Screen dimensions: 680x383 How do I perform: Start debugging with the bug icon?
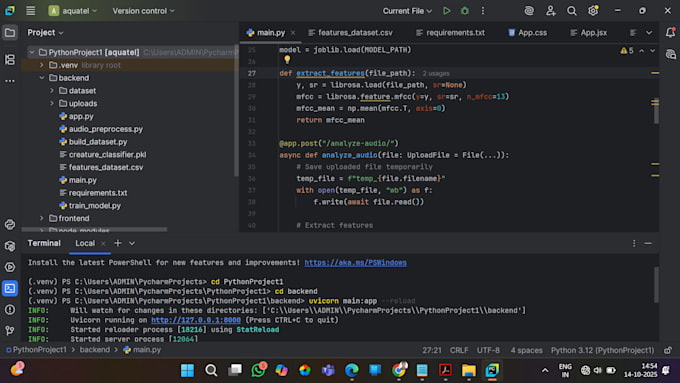[464, 11]
